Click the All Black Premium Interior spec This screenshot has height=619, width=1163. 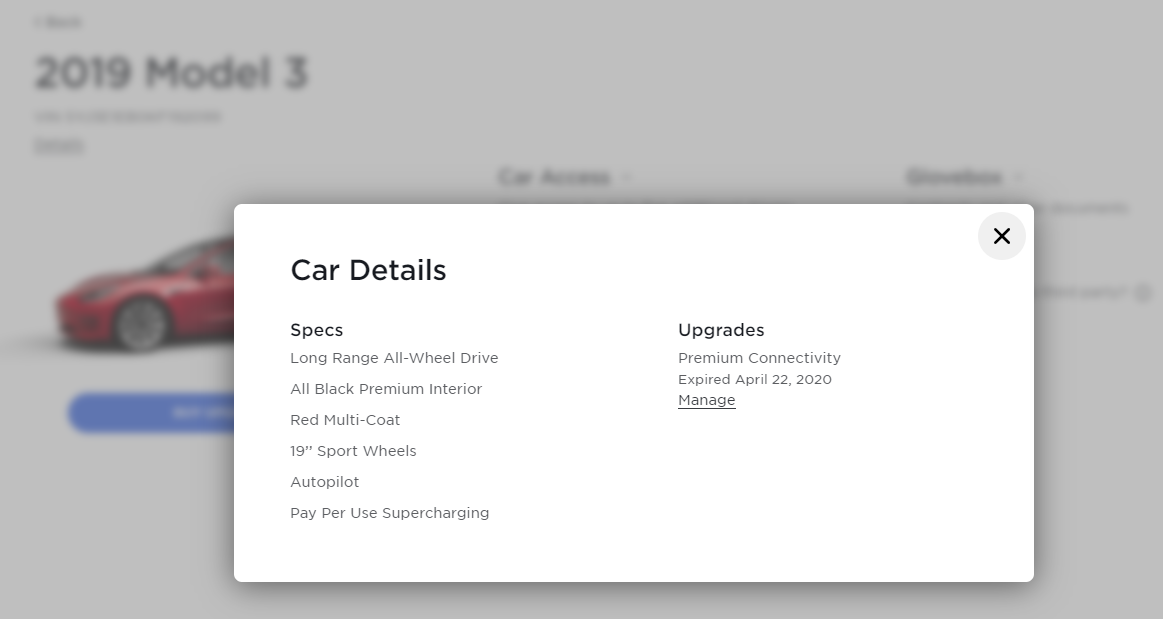[x=386, y=389]
